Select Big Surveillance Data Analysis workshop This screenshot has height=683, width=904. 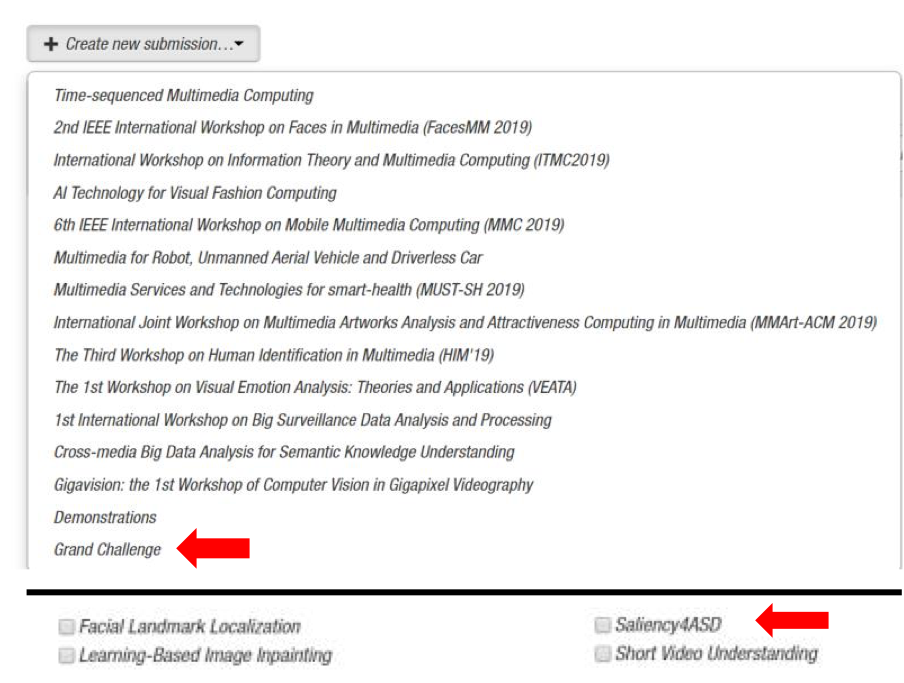303,420
